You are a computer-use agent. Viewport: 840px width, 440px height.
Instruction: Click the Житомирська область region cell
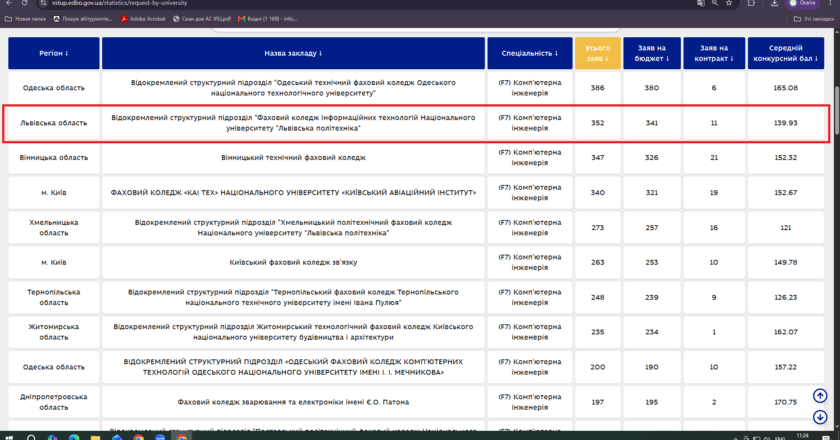coord(54,332)
